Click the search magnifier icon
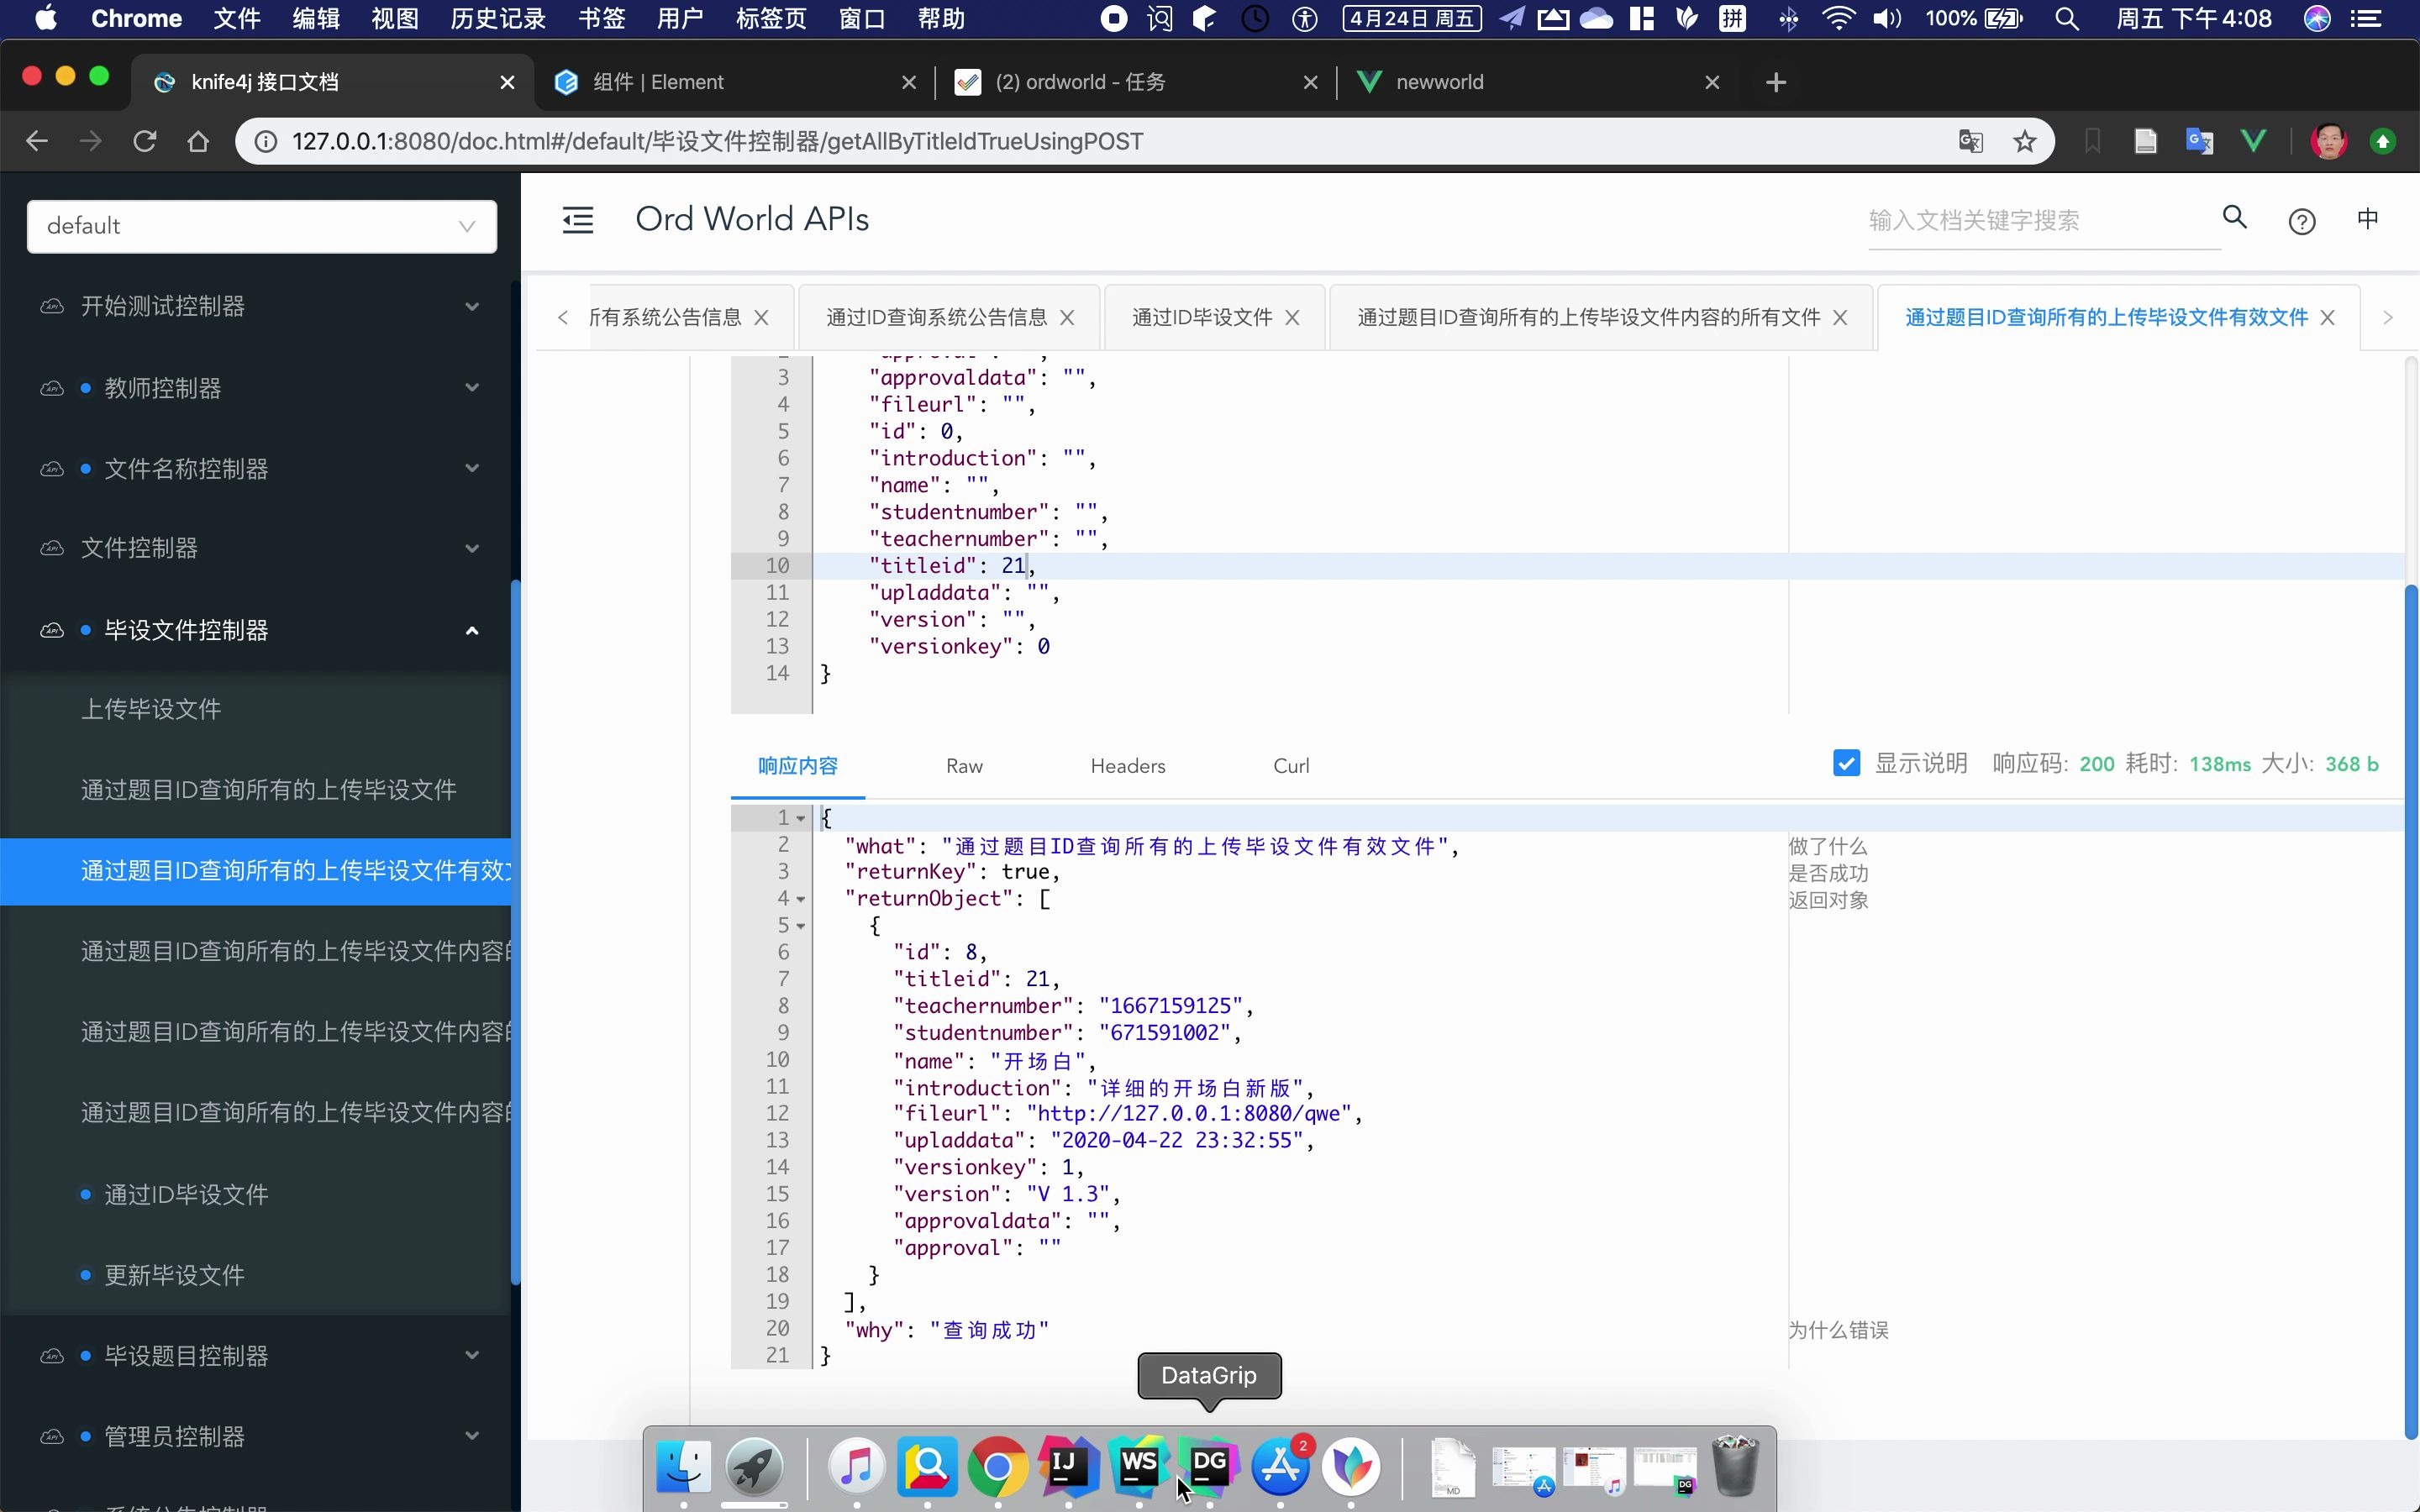Screen dimensions: 2420x1512 (x=2234, y=217)
